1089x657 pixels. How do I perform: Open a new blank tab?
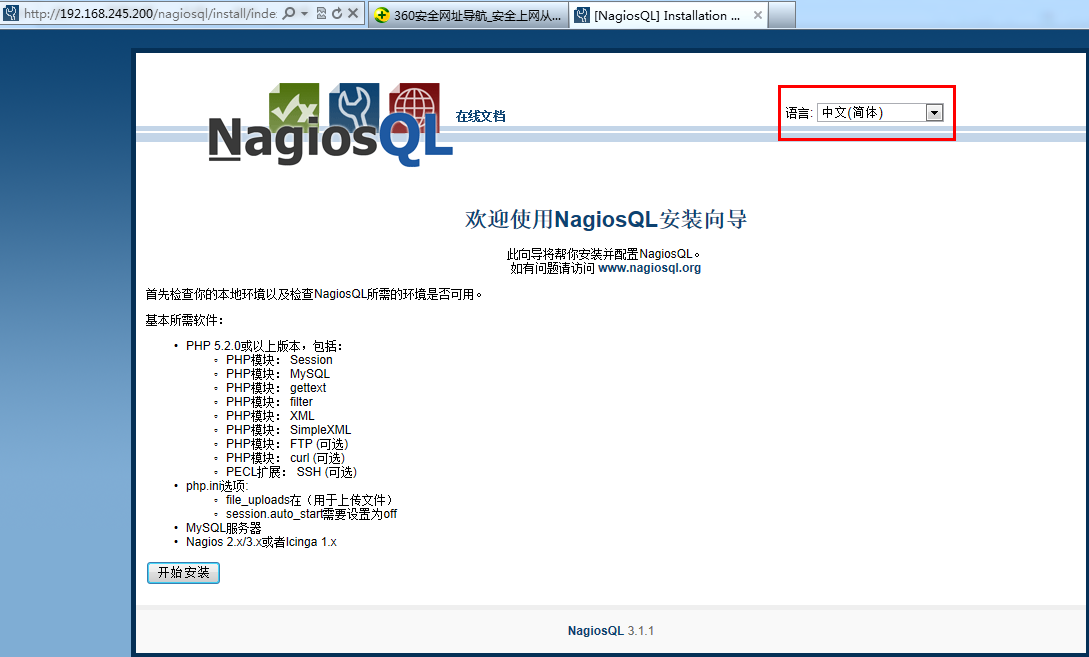click(x=782, y=15)
